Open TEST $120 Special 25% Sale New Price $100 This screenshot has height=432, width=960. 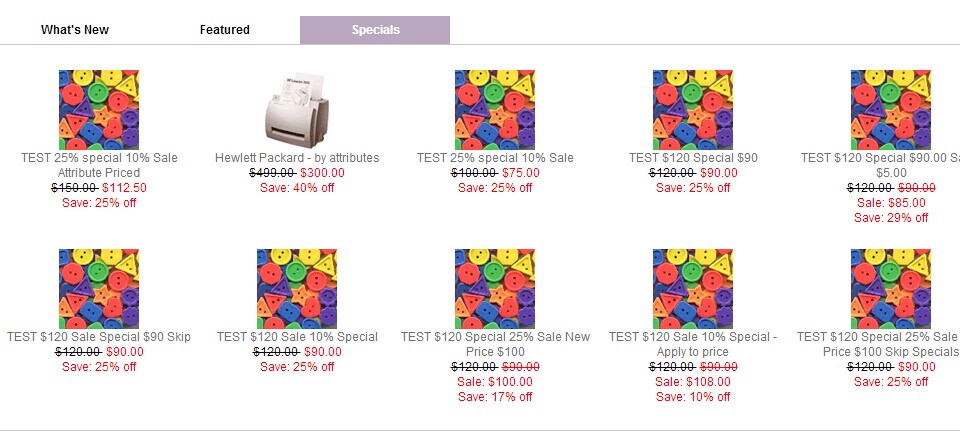(495, 344)
